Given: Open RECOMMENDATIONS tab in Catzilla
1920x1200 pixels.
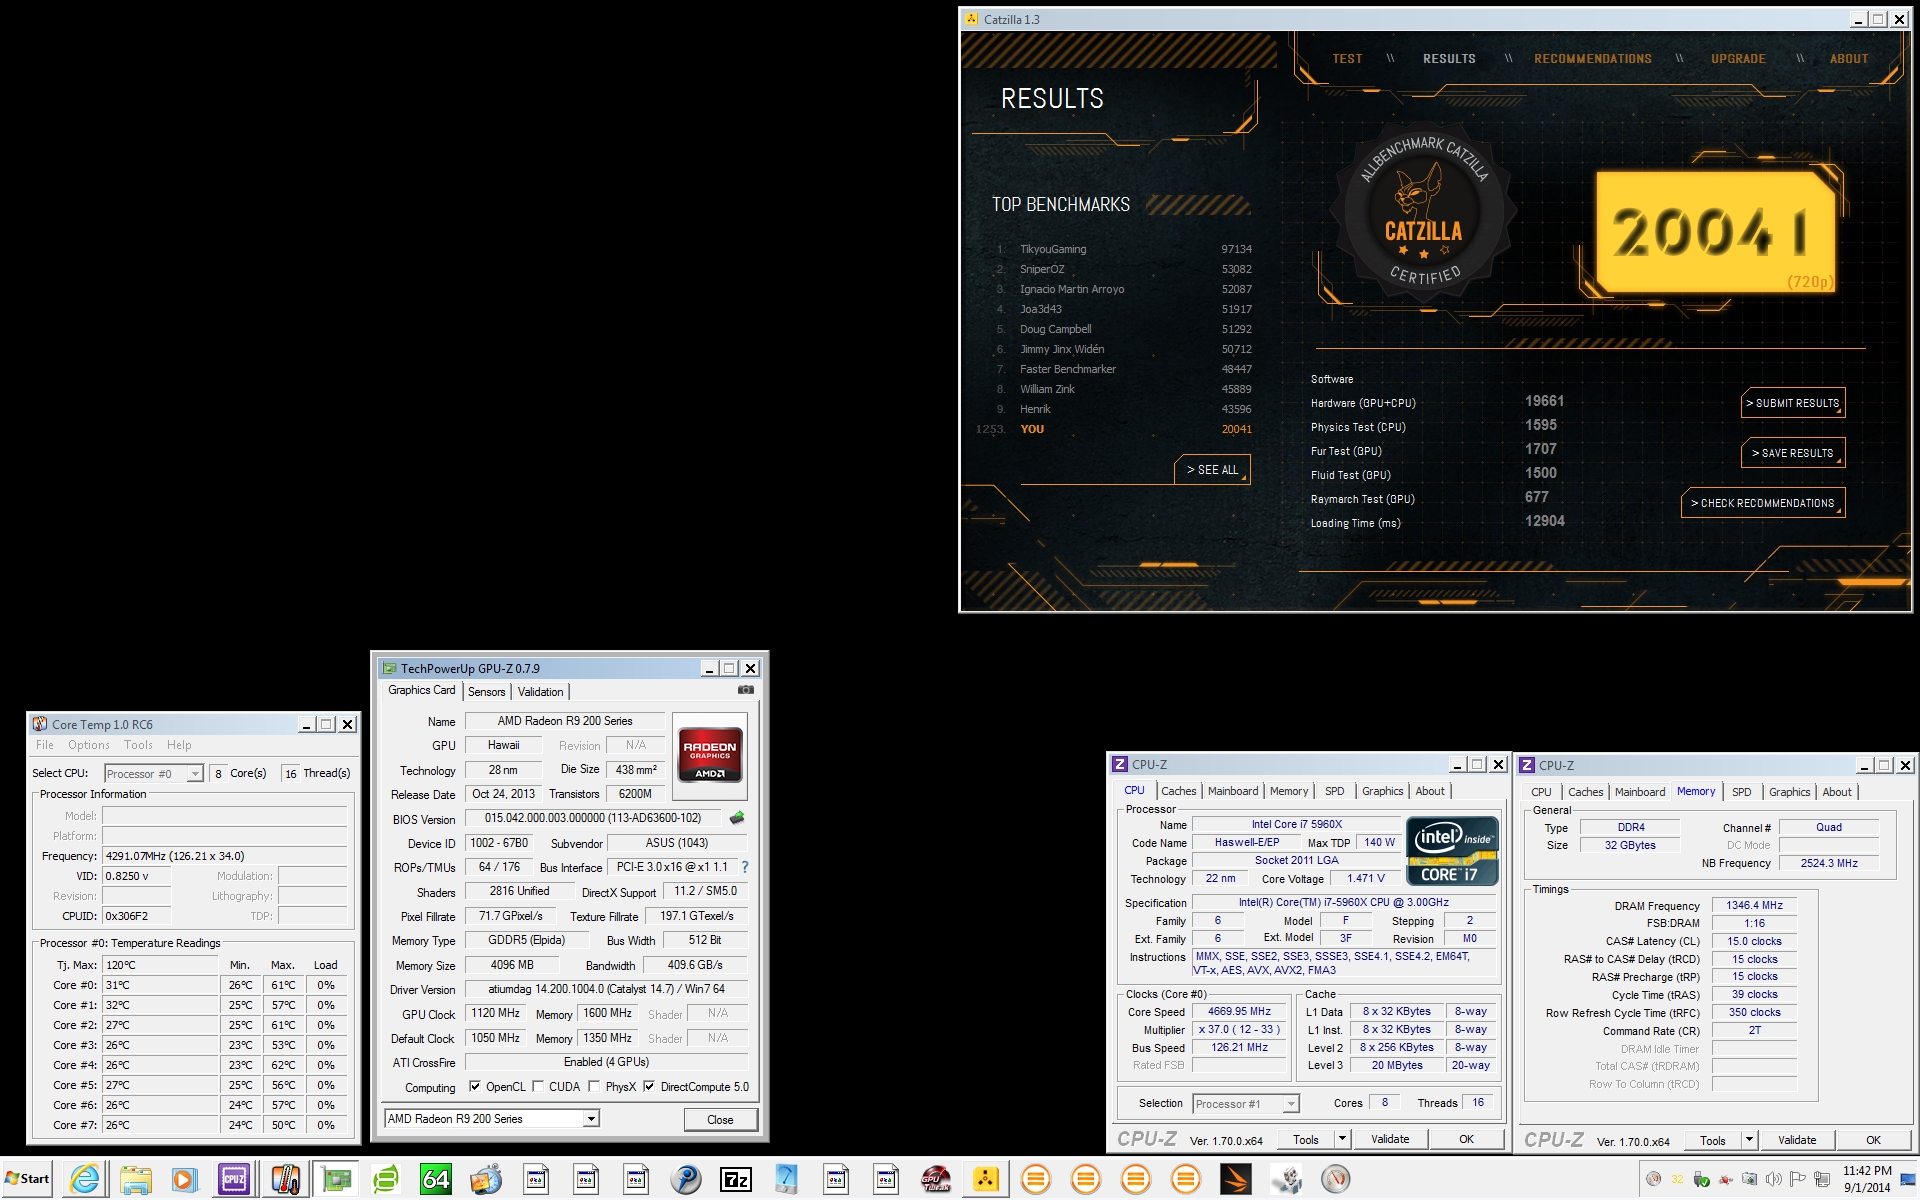Looking at the screenshot, I should [1592, 59].
